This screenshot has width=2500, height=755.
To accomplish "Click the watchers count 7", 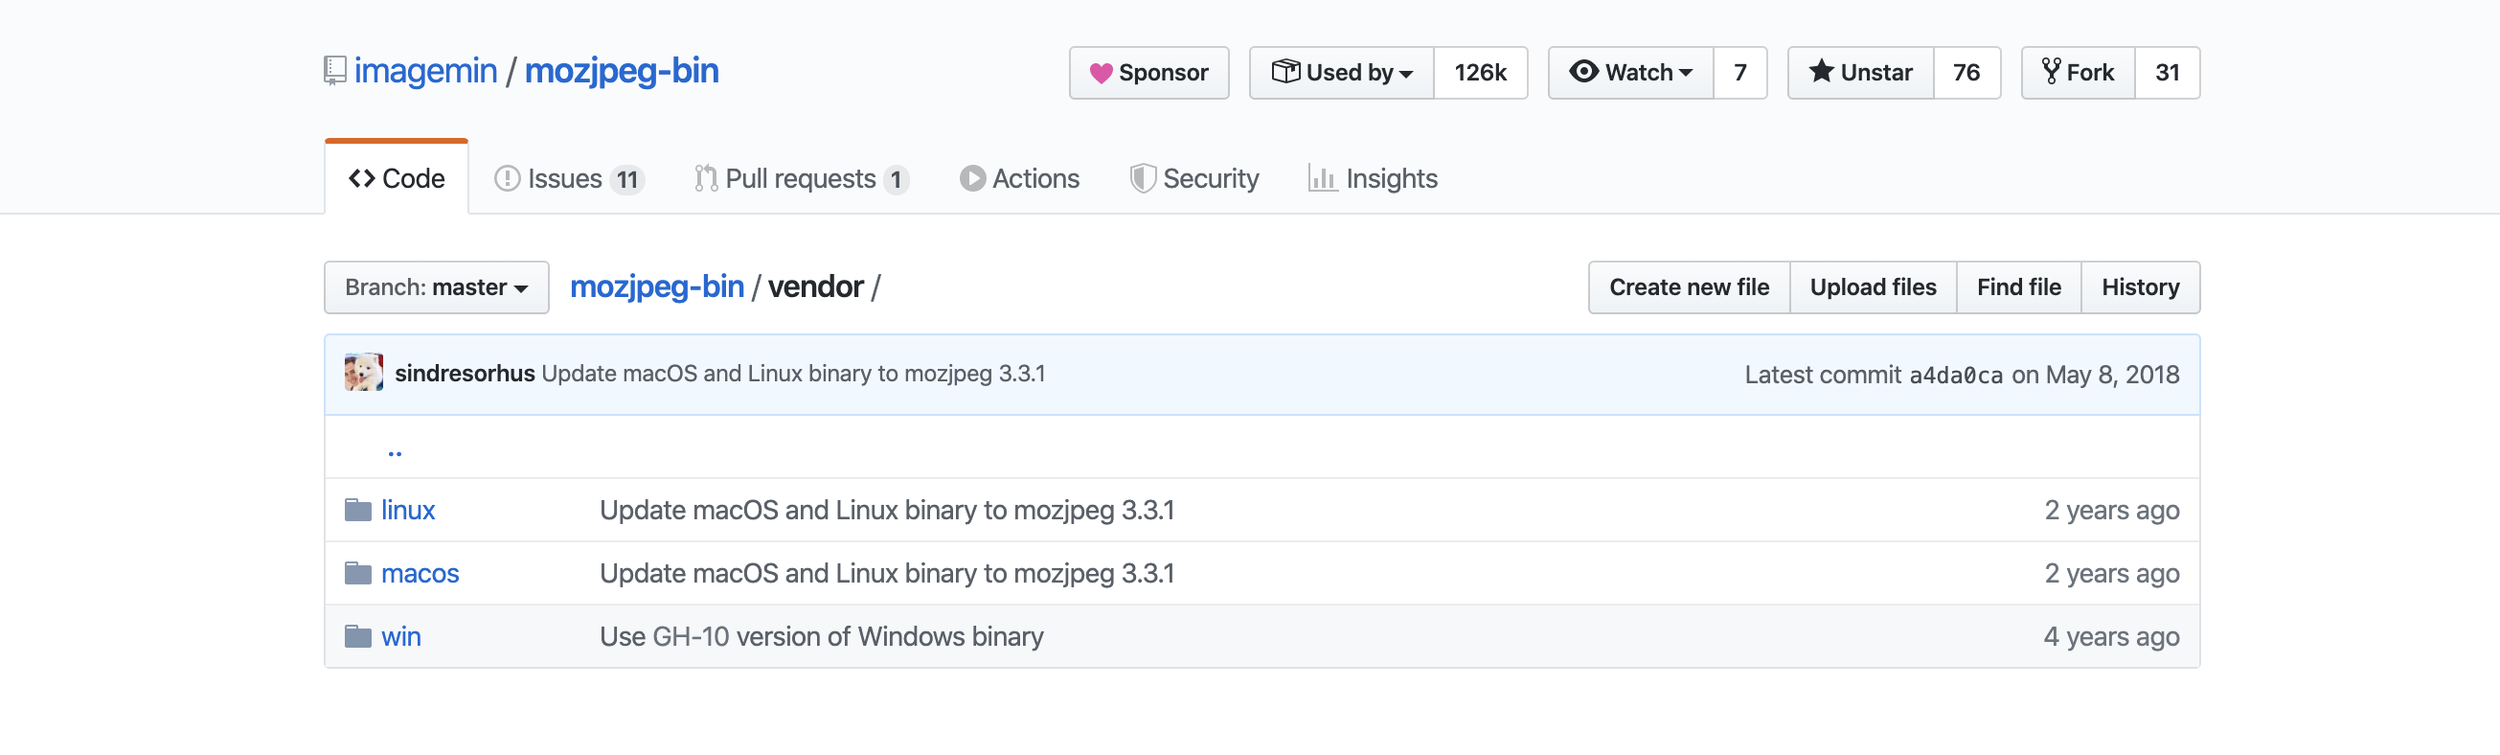I will point(1740,73).
